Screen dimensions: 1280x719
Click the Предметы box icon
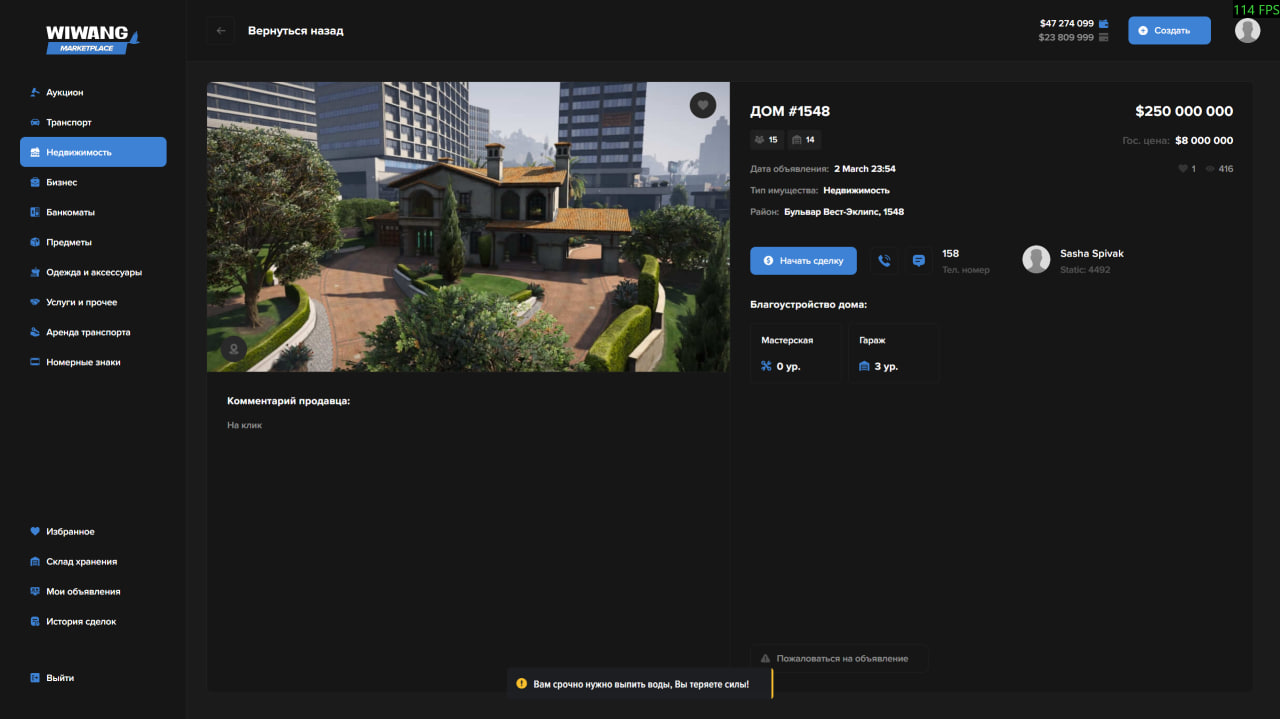click(x=35, y=242)
